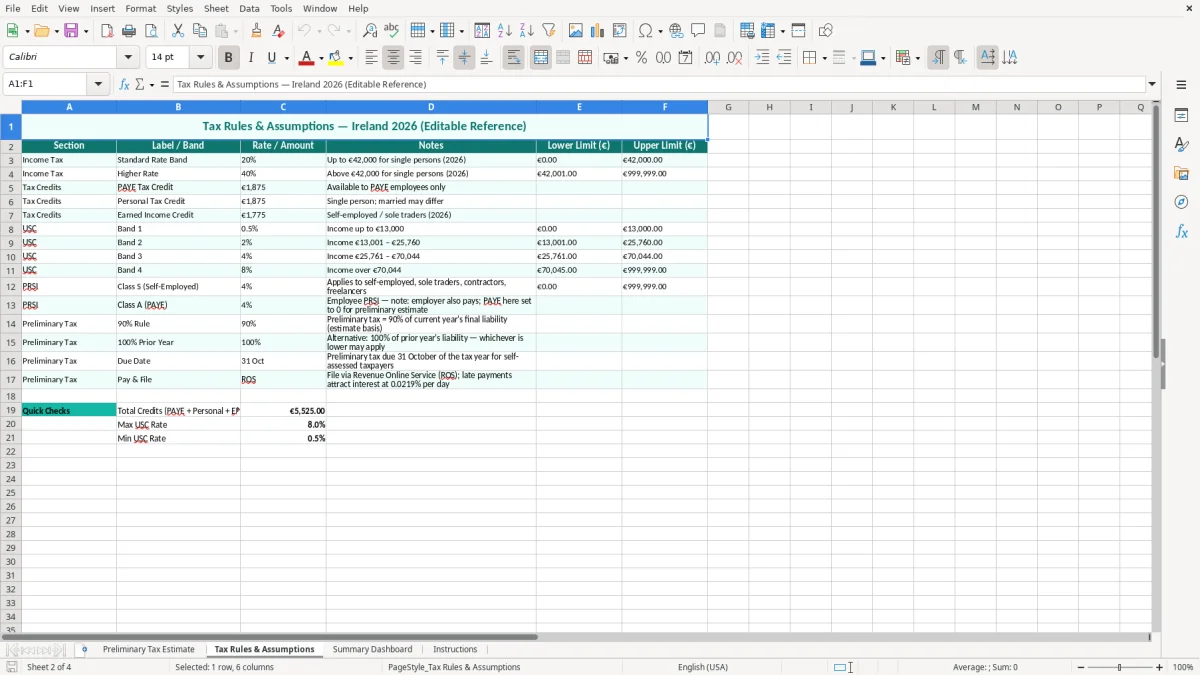Image resolution: width=1200 pixels, height=675 pixels.
Task: Toggle Wrap Text
Action: pos(514,58)
